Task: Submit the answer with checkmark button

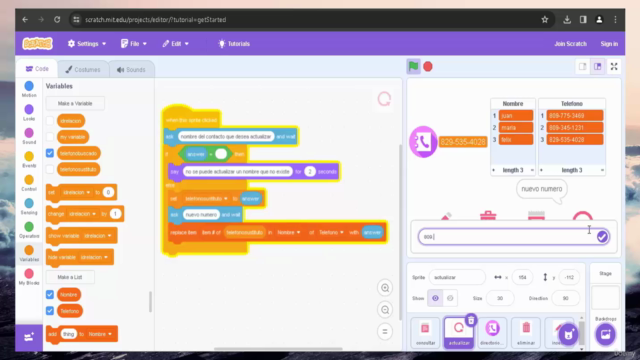Action: [x=602, y=237]
